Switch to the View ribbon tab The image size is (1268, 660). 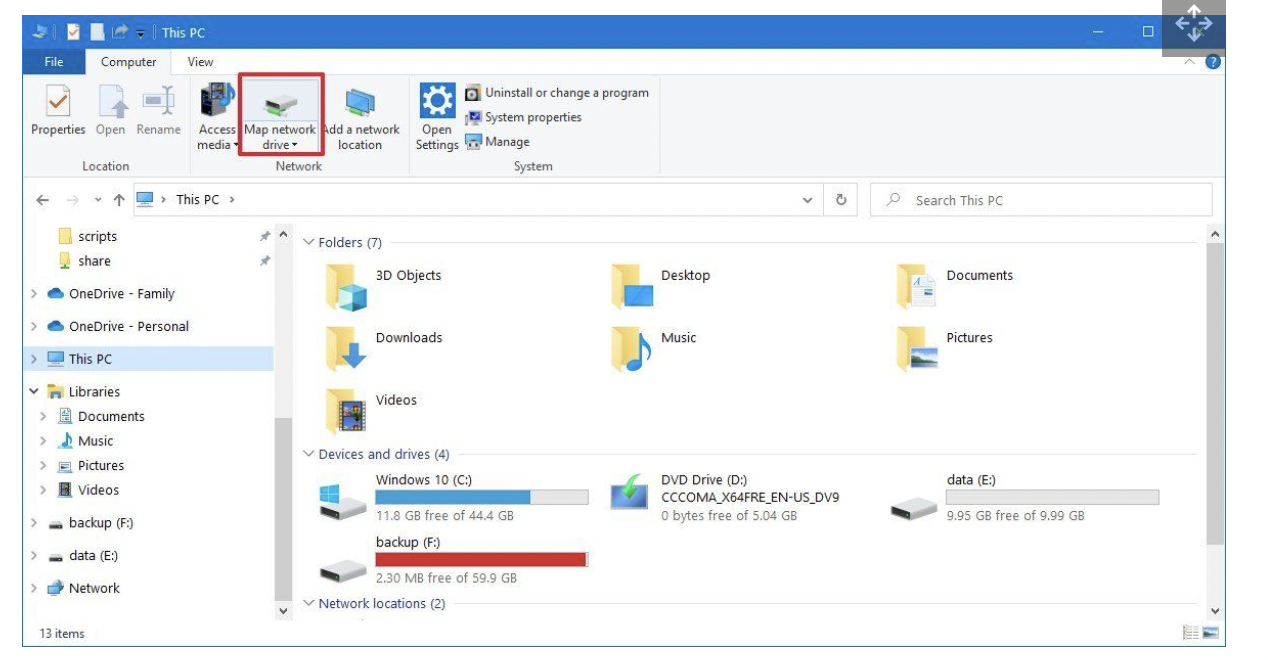point(200,62)
